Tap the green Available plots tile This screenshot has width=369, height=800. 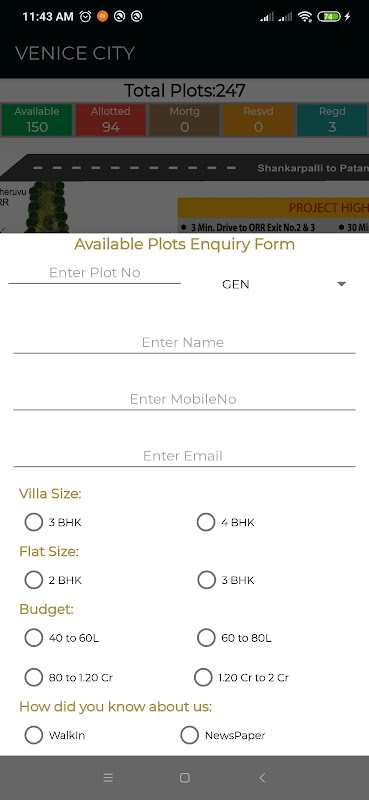pos(37,119)
